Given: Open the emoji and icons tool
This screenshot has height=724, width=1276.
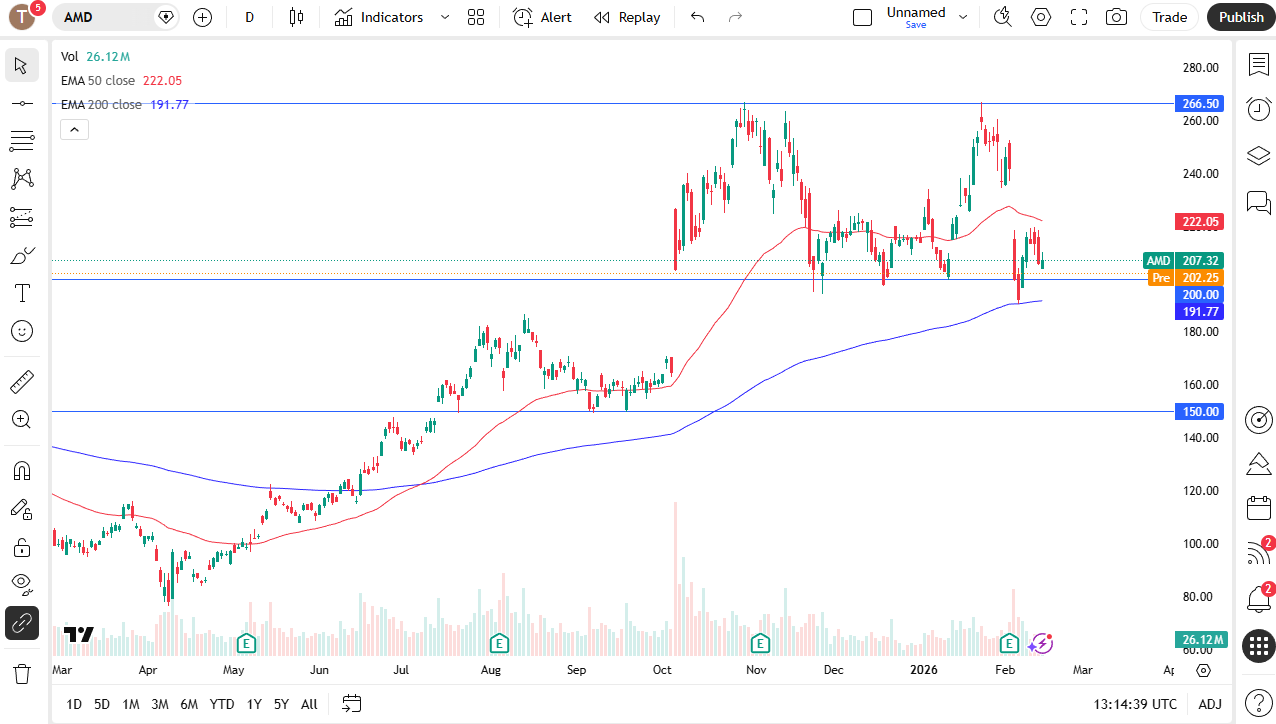Looking at the screenshot, I should point(21,331).
